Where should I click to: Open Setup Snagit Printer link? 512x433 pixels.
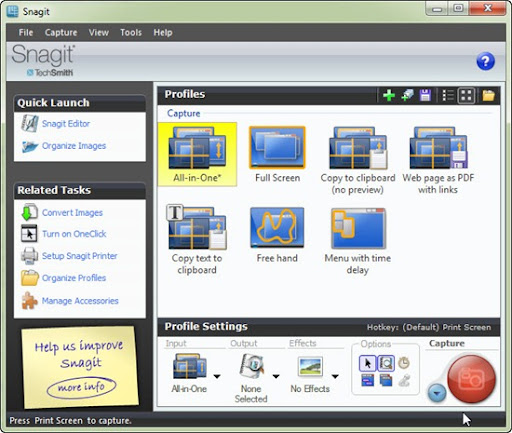pyautogui.click(x=80, y=256)
